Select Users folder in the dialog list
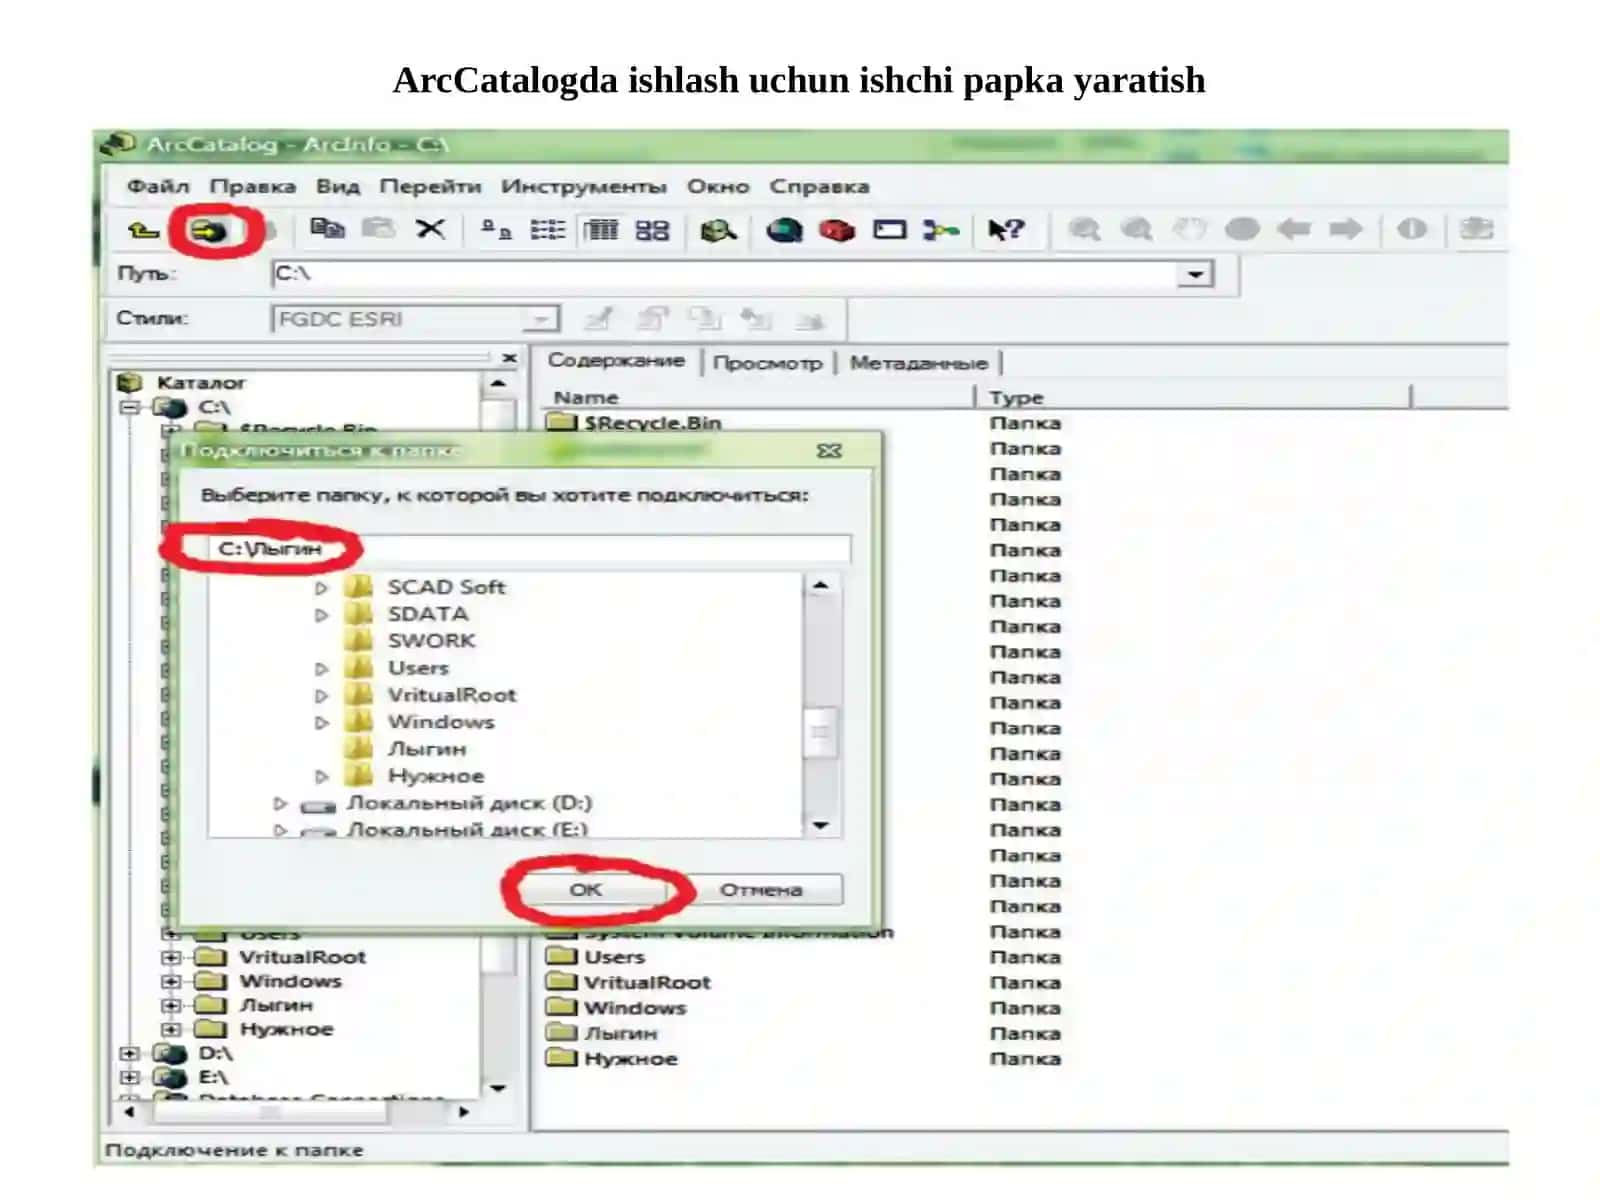 (x=418, y=668)
